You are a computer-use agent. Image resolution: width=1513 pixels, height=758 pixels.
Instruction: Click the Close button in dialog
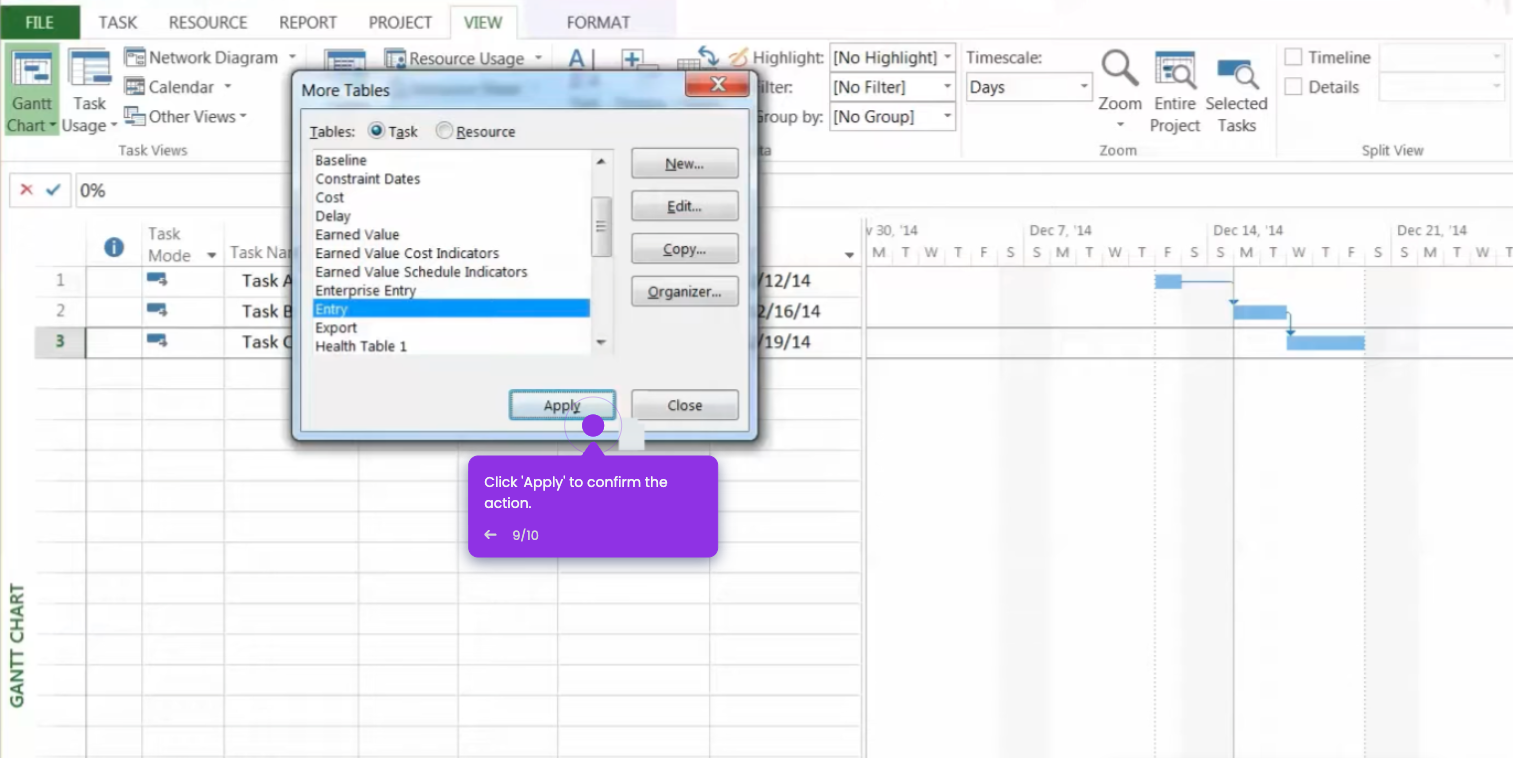[x=685, y=405]
